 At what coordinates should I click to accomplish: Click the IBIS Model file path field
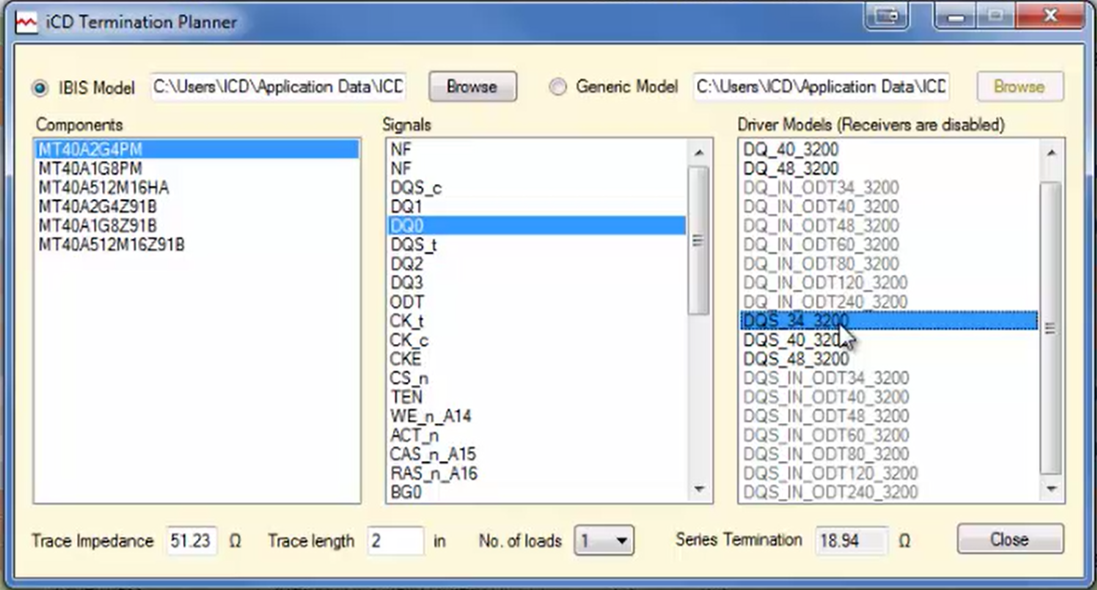(x=278, y=87)
